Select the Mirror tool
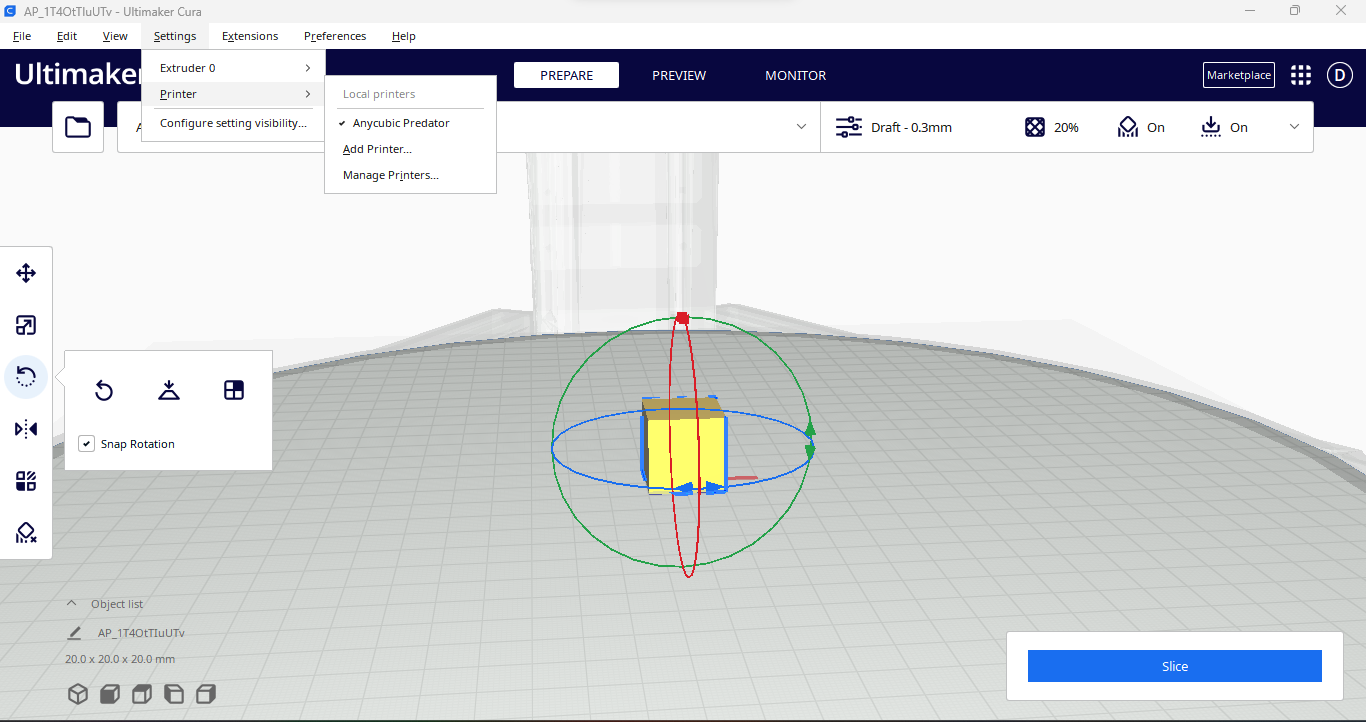This screenshot has width=1366, height=722. click(x=26, y=429)
